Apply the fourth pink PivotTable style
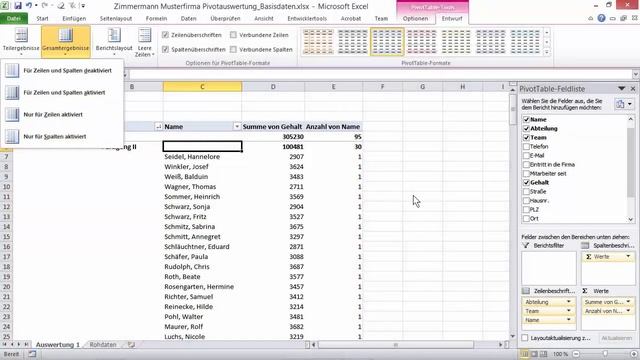 [x=422, y=42]
